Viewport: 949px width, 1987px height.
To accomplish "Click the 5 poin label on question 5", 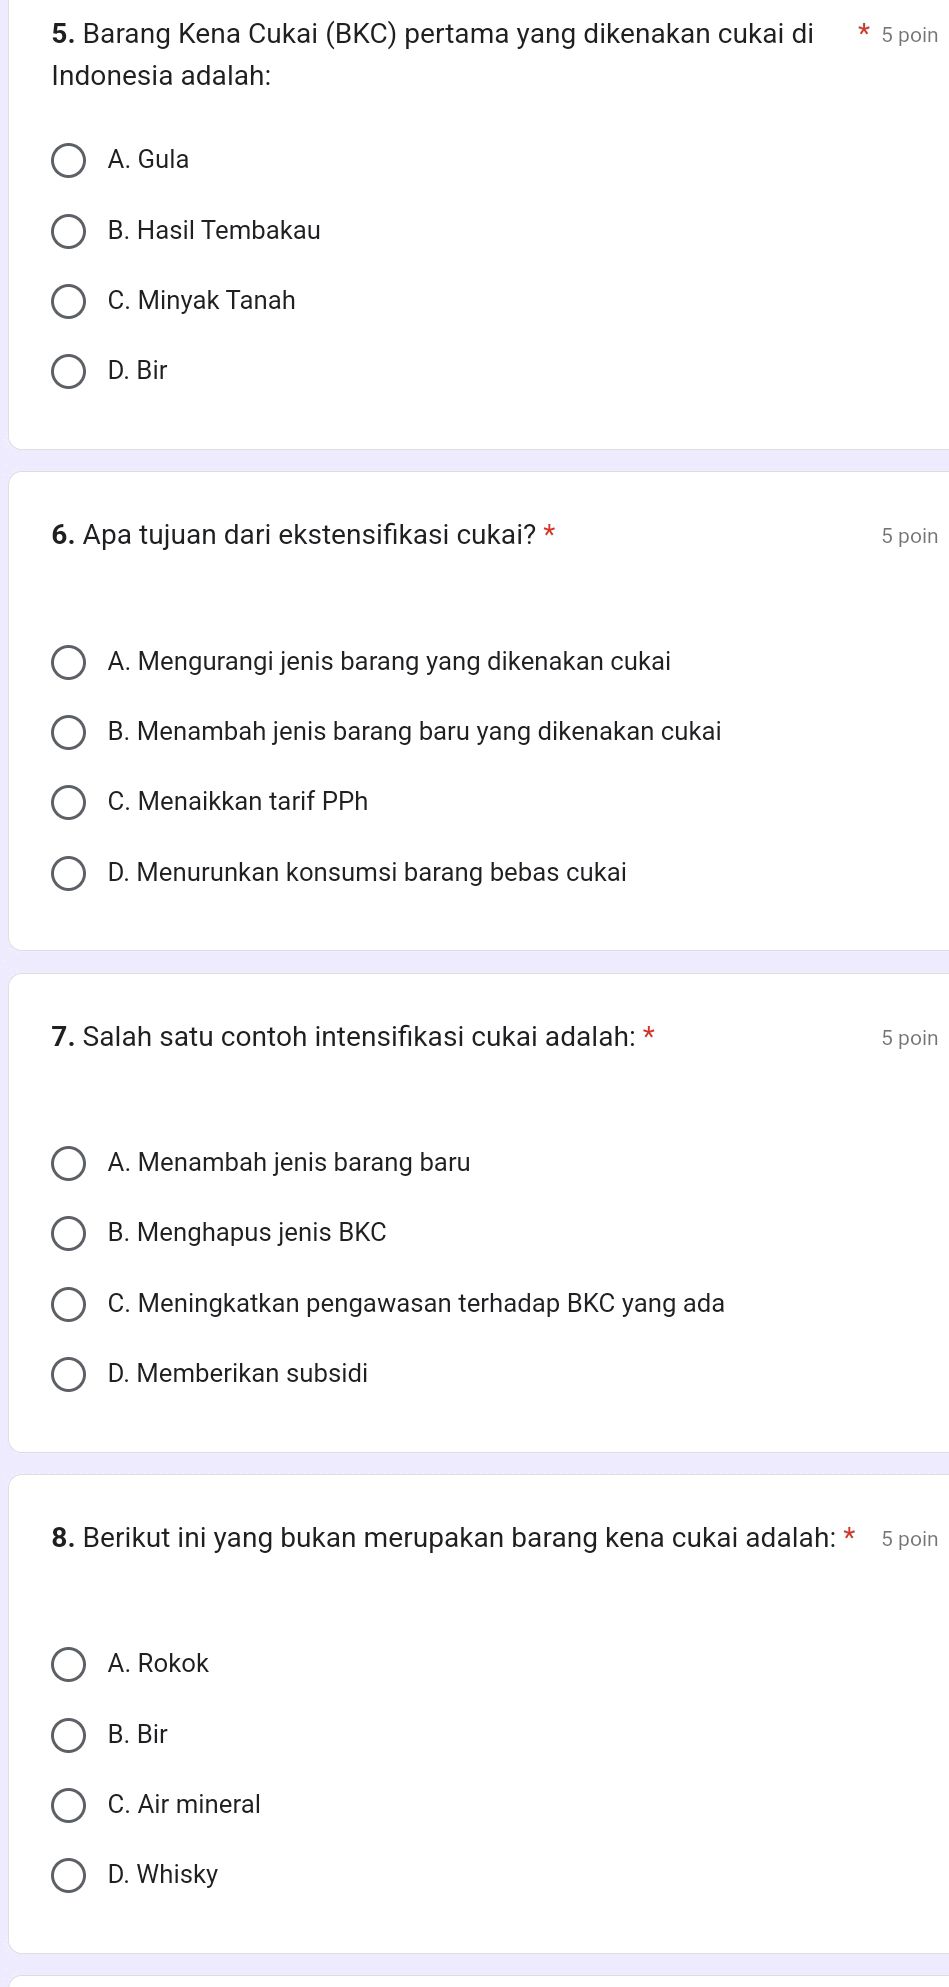I will click(x=910, y=34).
